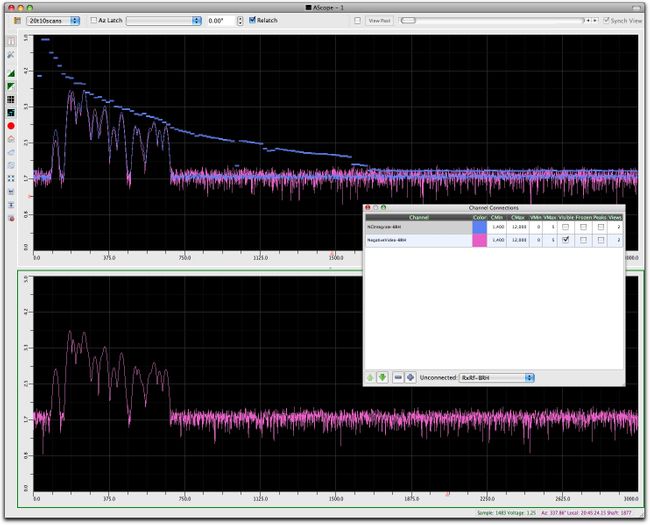Click the preset icon beside the 20t10scans dropdown
This screenshot has width=650, height=525.
(x=17, y=20)
